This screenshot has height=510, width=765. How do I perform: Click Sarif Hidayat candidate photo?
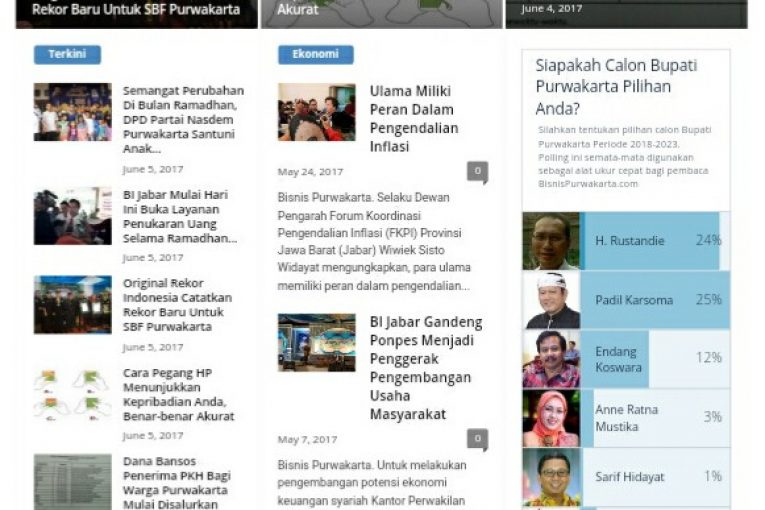pyautogui.click(x=551, y=477)
